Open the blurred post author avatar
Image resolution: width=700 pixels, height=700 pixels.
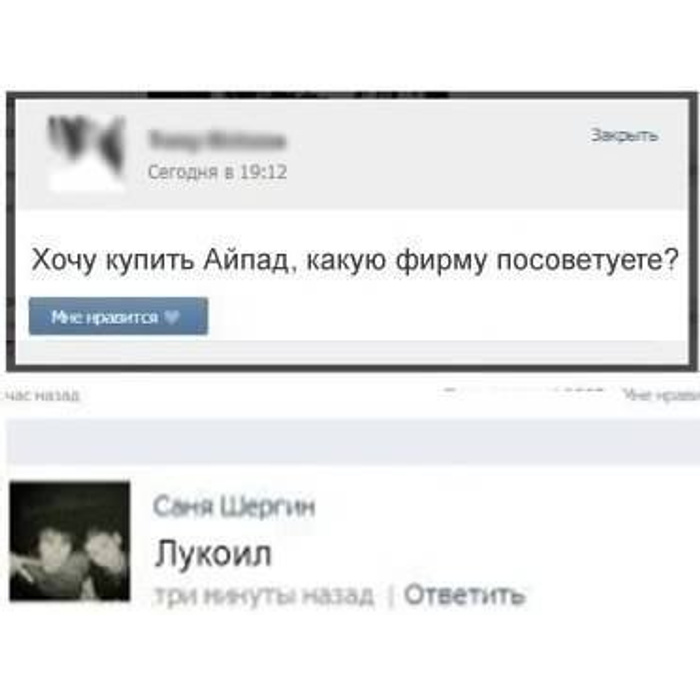(x=86, y=152)
